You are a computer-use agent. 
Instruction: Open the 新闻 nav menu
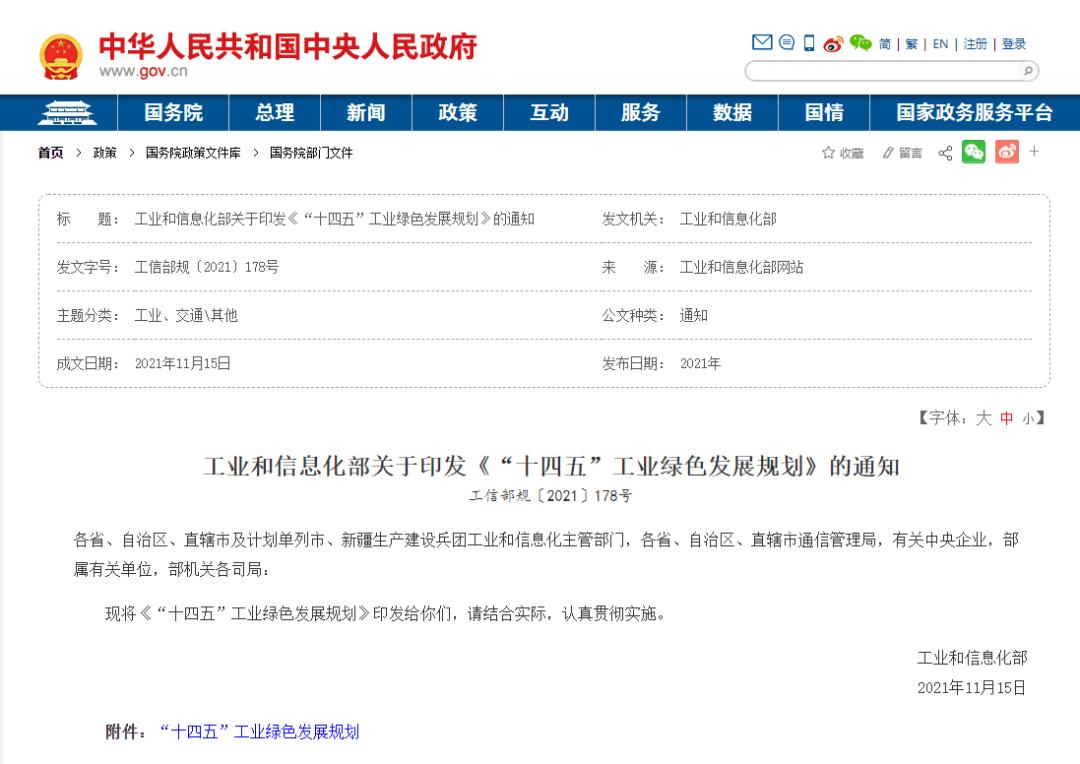(x=366, y=112)
